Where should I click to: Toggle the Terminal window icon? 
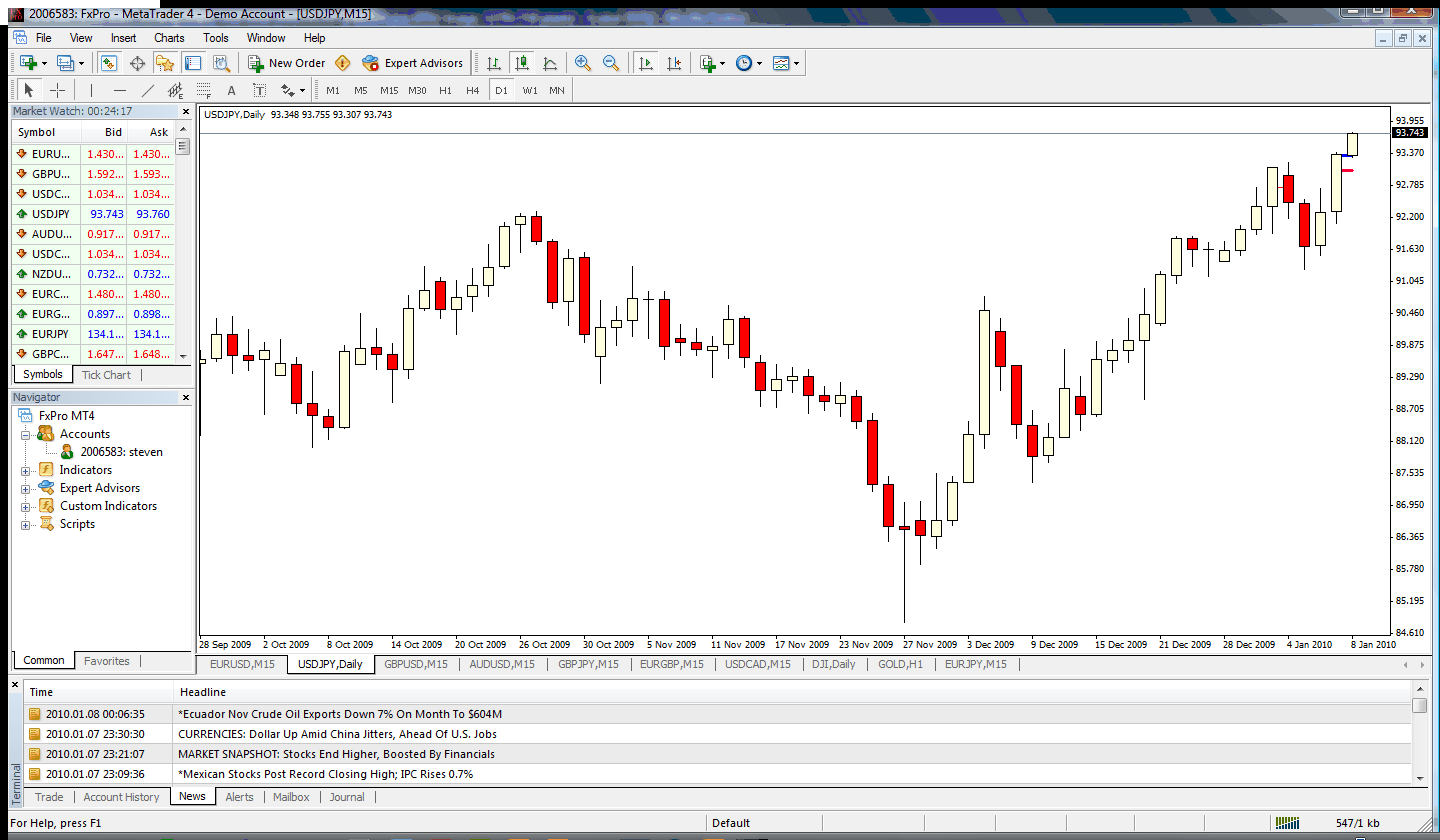pos(193,63)
